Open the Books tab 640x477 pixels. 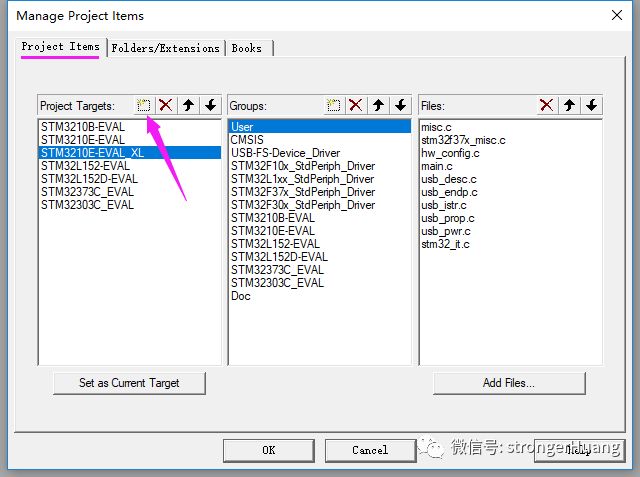[247, 48]
